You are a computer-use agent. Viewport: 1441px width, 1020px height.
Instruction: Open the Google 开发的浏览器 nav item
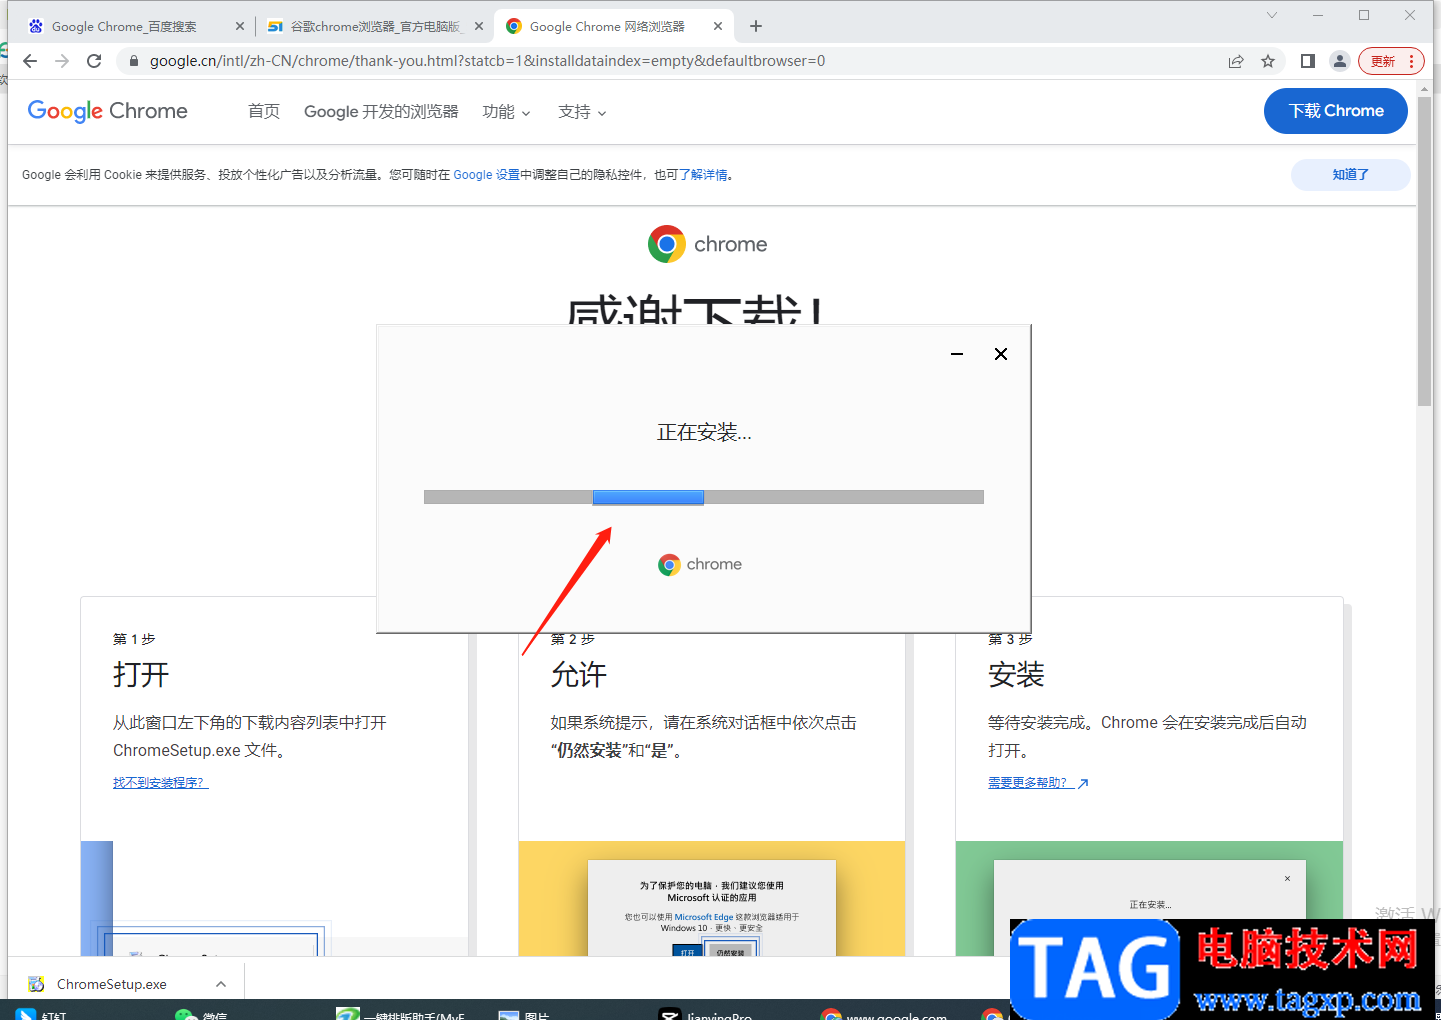[381, 111]
